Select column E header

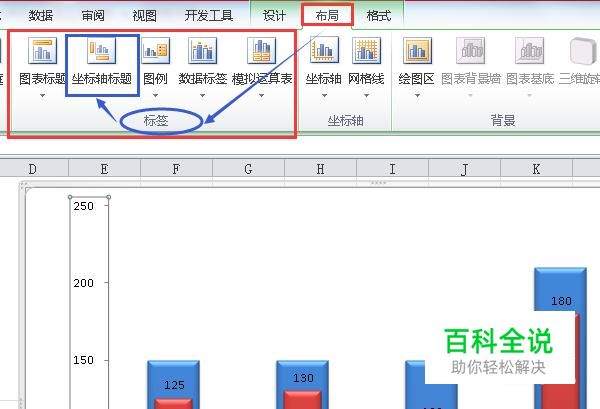[104, 169]
